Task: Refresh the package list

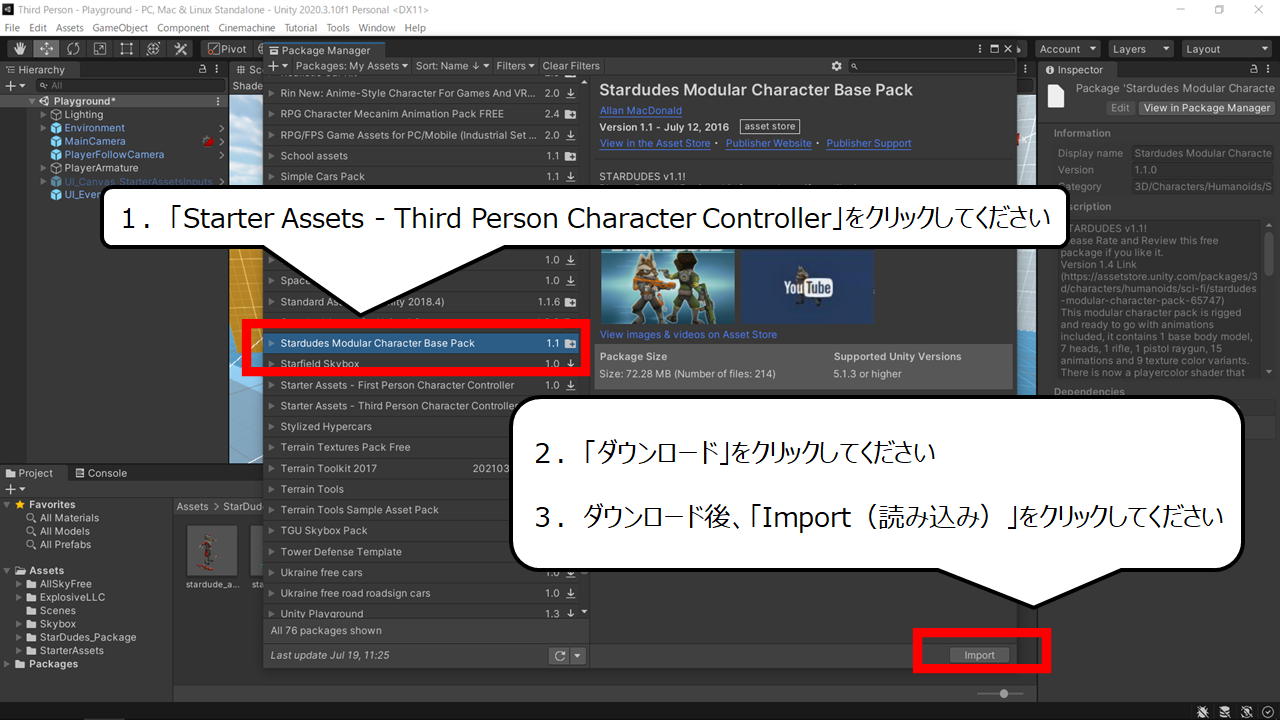Action: (x=560, y=656)
